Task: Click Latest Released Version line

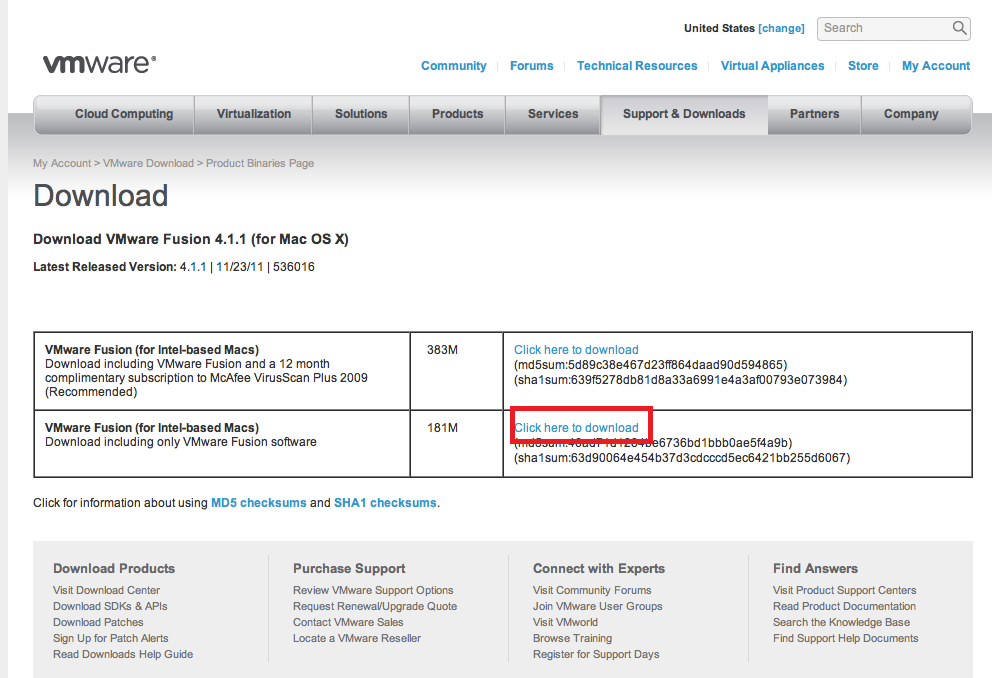Action: pyautogui.click(x=173, y=267)
